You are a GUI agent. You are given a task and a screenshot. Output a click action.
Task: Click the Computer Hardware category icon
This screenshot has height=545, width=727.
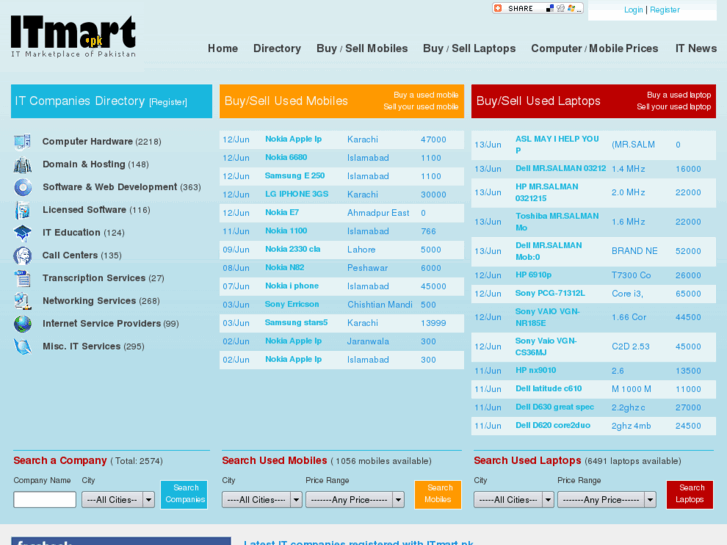pos(22,141)
